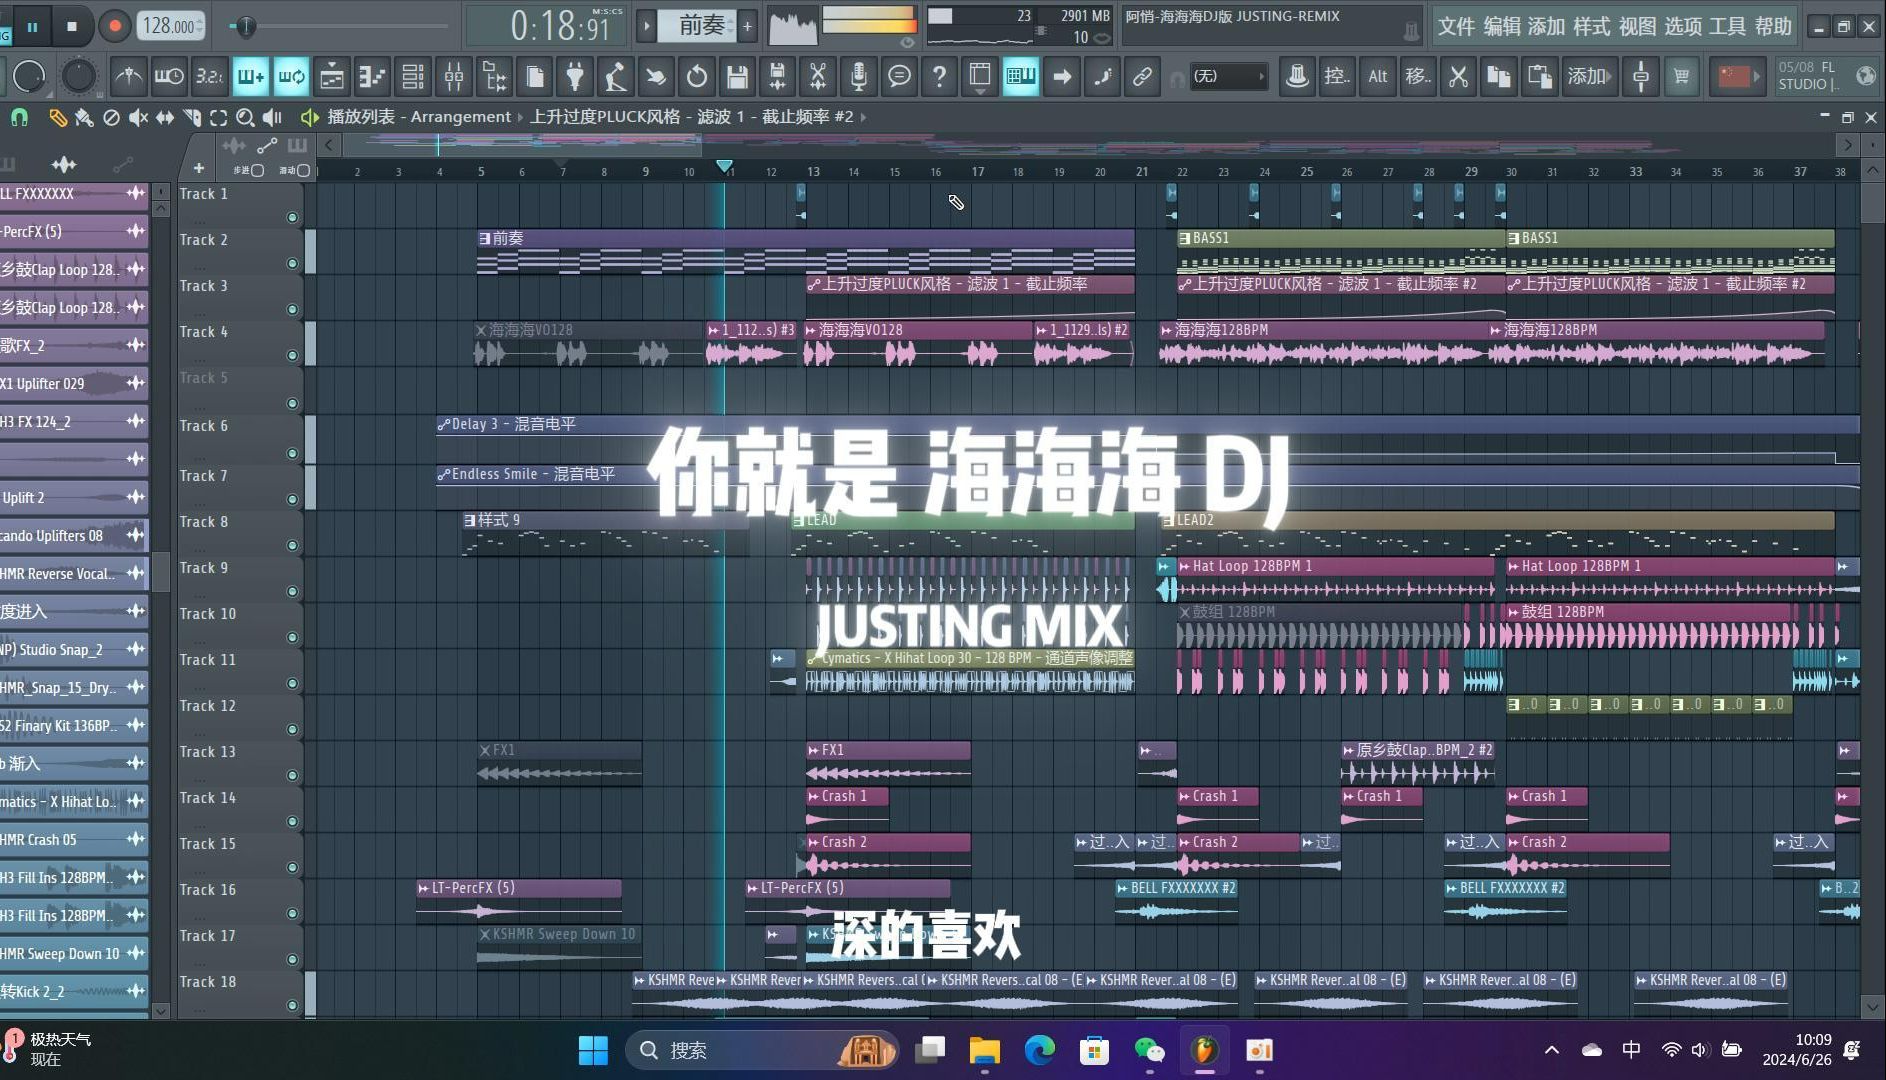Open the 视图 menu
Image resolution: width=1886 pixels, height=1080 pixels.
pos(1637,27)
